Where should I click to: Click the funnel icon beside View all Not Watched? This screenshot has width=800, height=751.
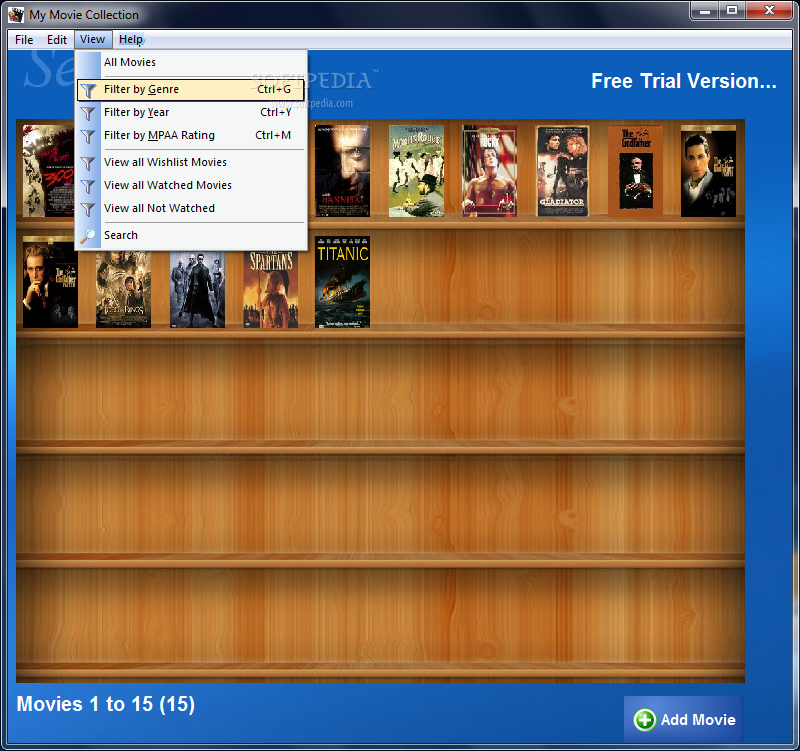pyautogui.click(x=88, y=209)
